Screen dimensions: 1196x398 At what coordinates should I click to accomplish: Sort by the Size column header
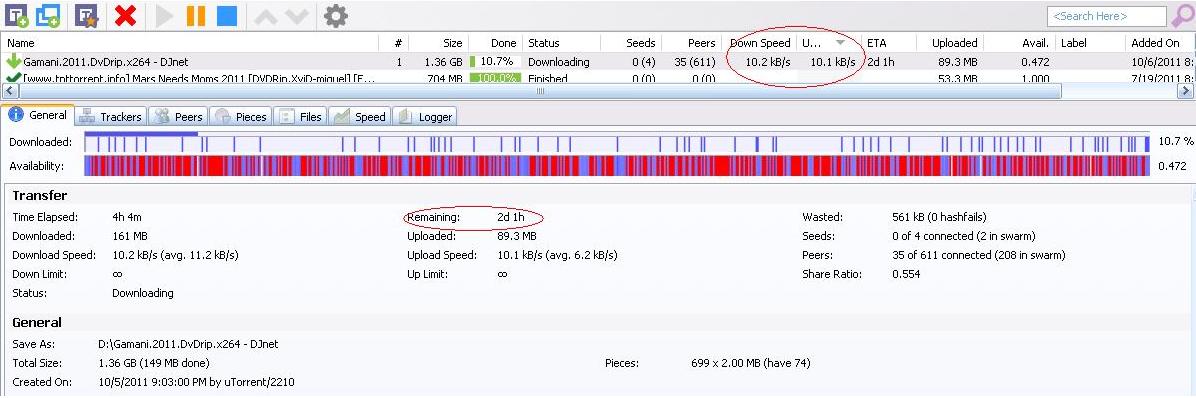(439, 43)
